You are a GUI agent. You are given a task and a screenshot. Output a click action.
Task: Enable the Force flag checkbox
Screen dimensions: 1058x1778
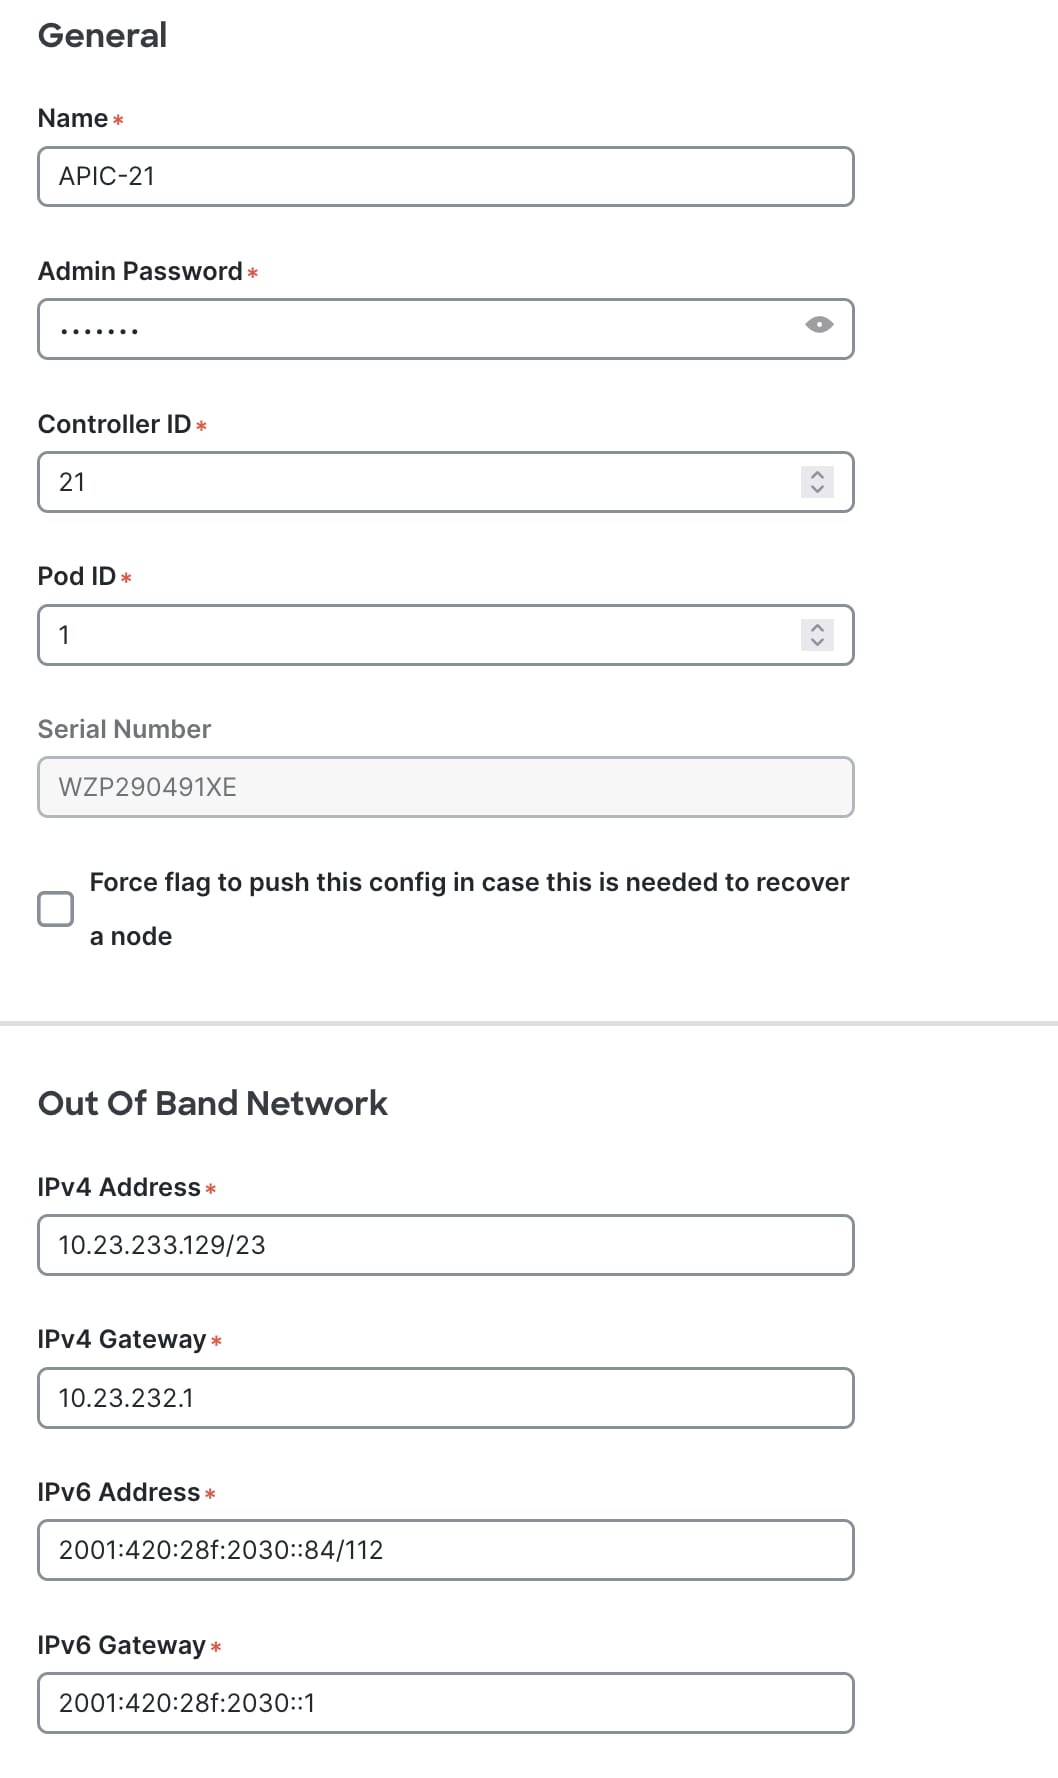56,909
